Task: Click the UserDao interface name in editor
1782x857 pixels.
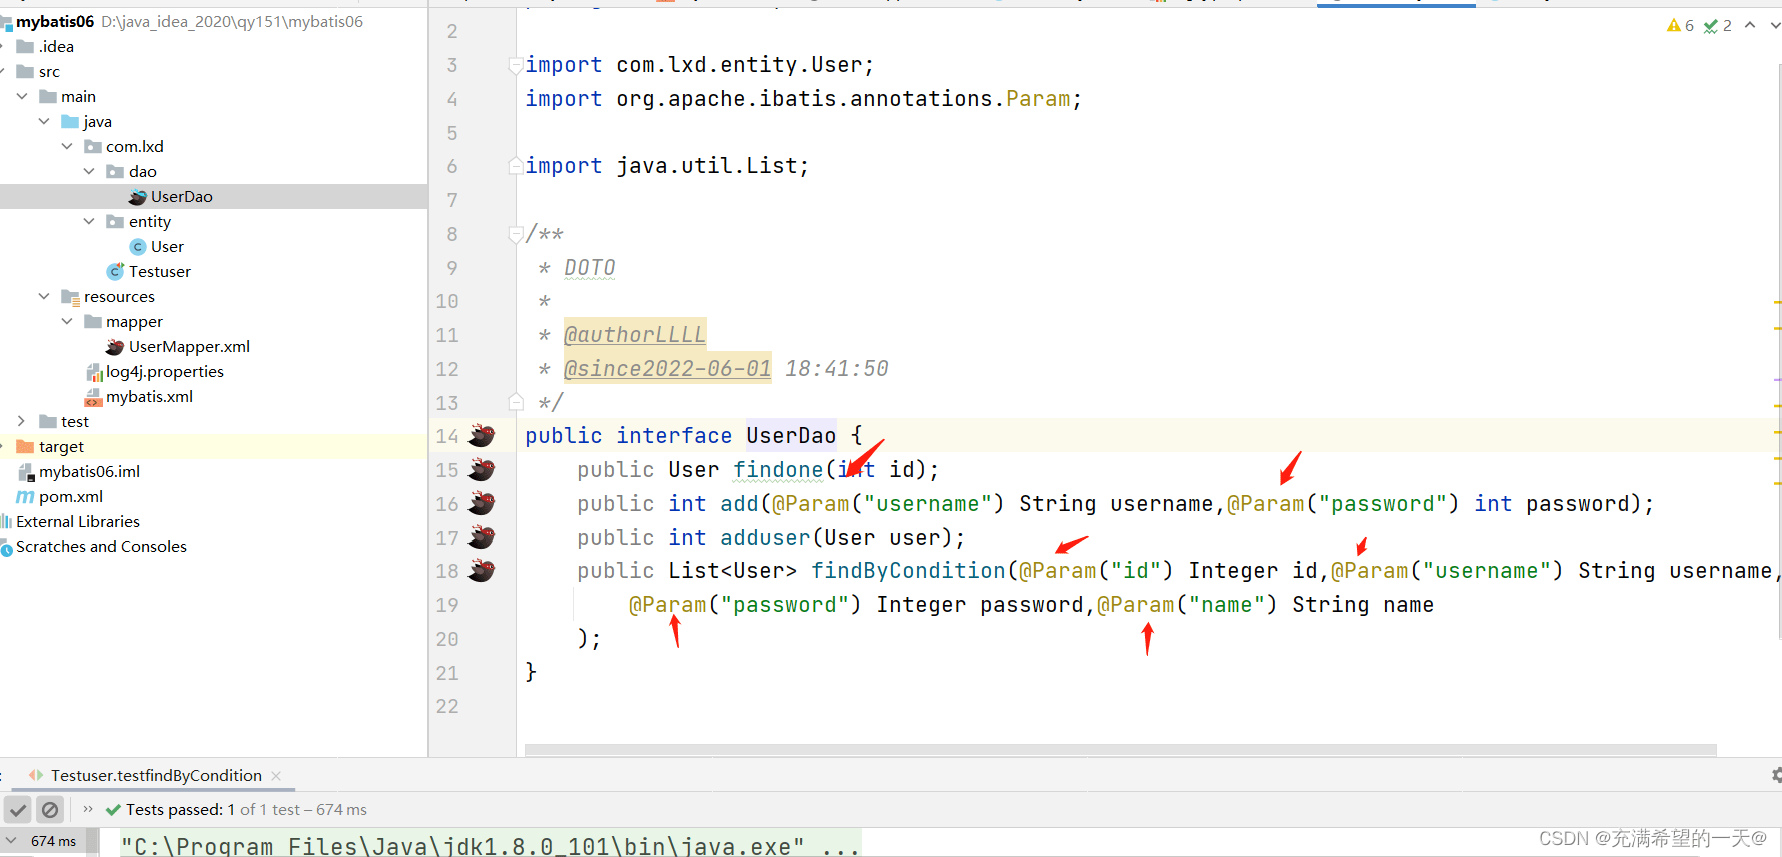Action: (791, 435)
